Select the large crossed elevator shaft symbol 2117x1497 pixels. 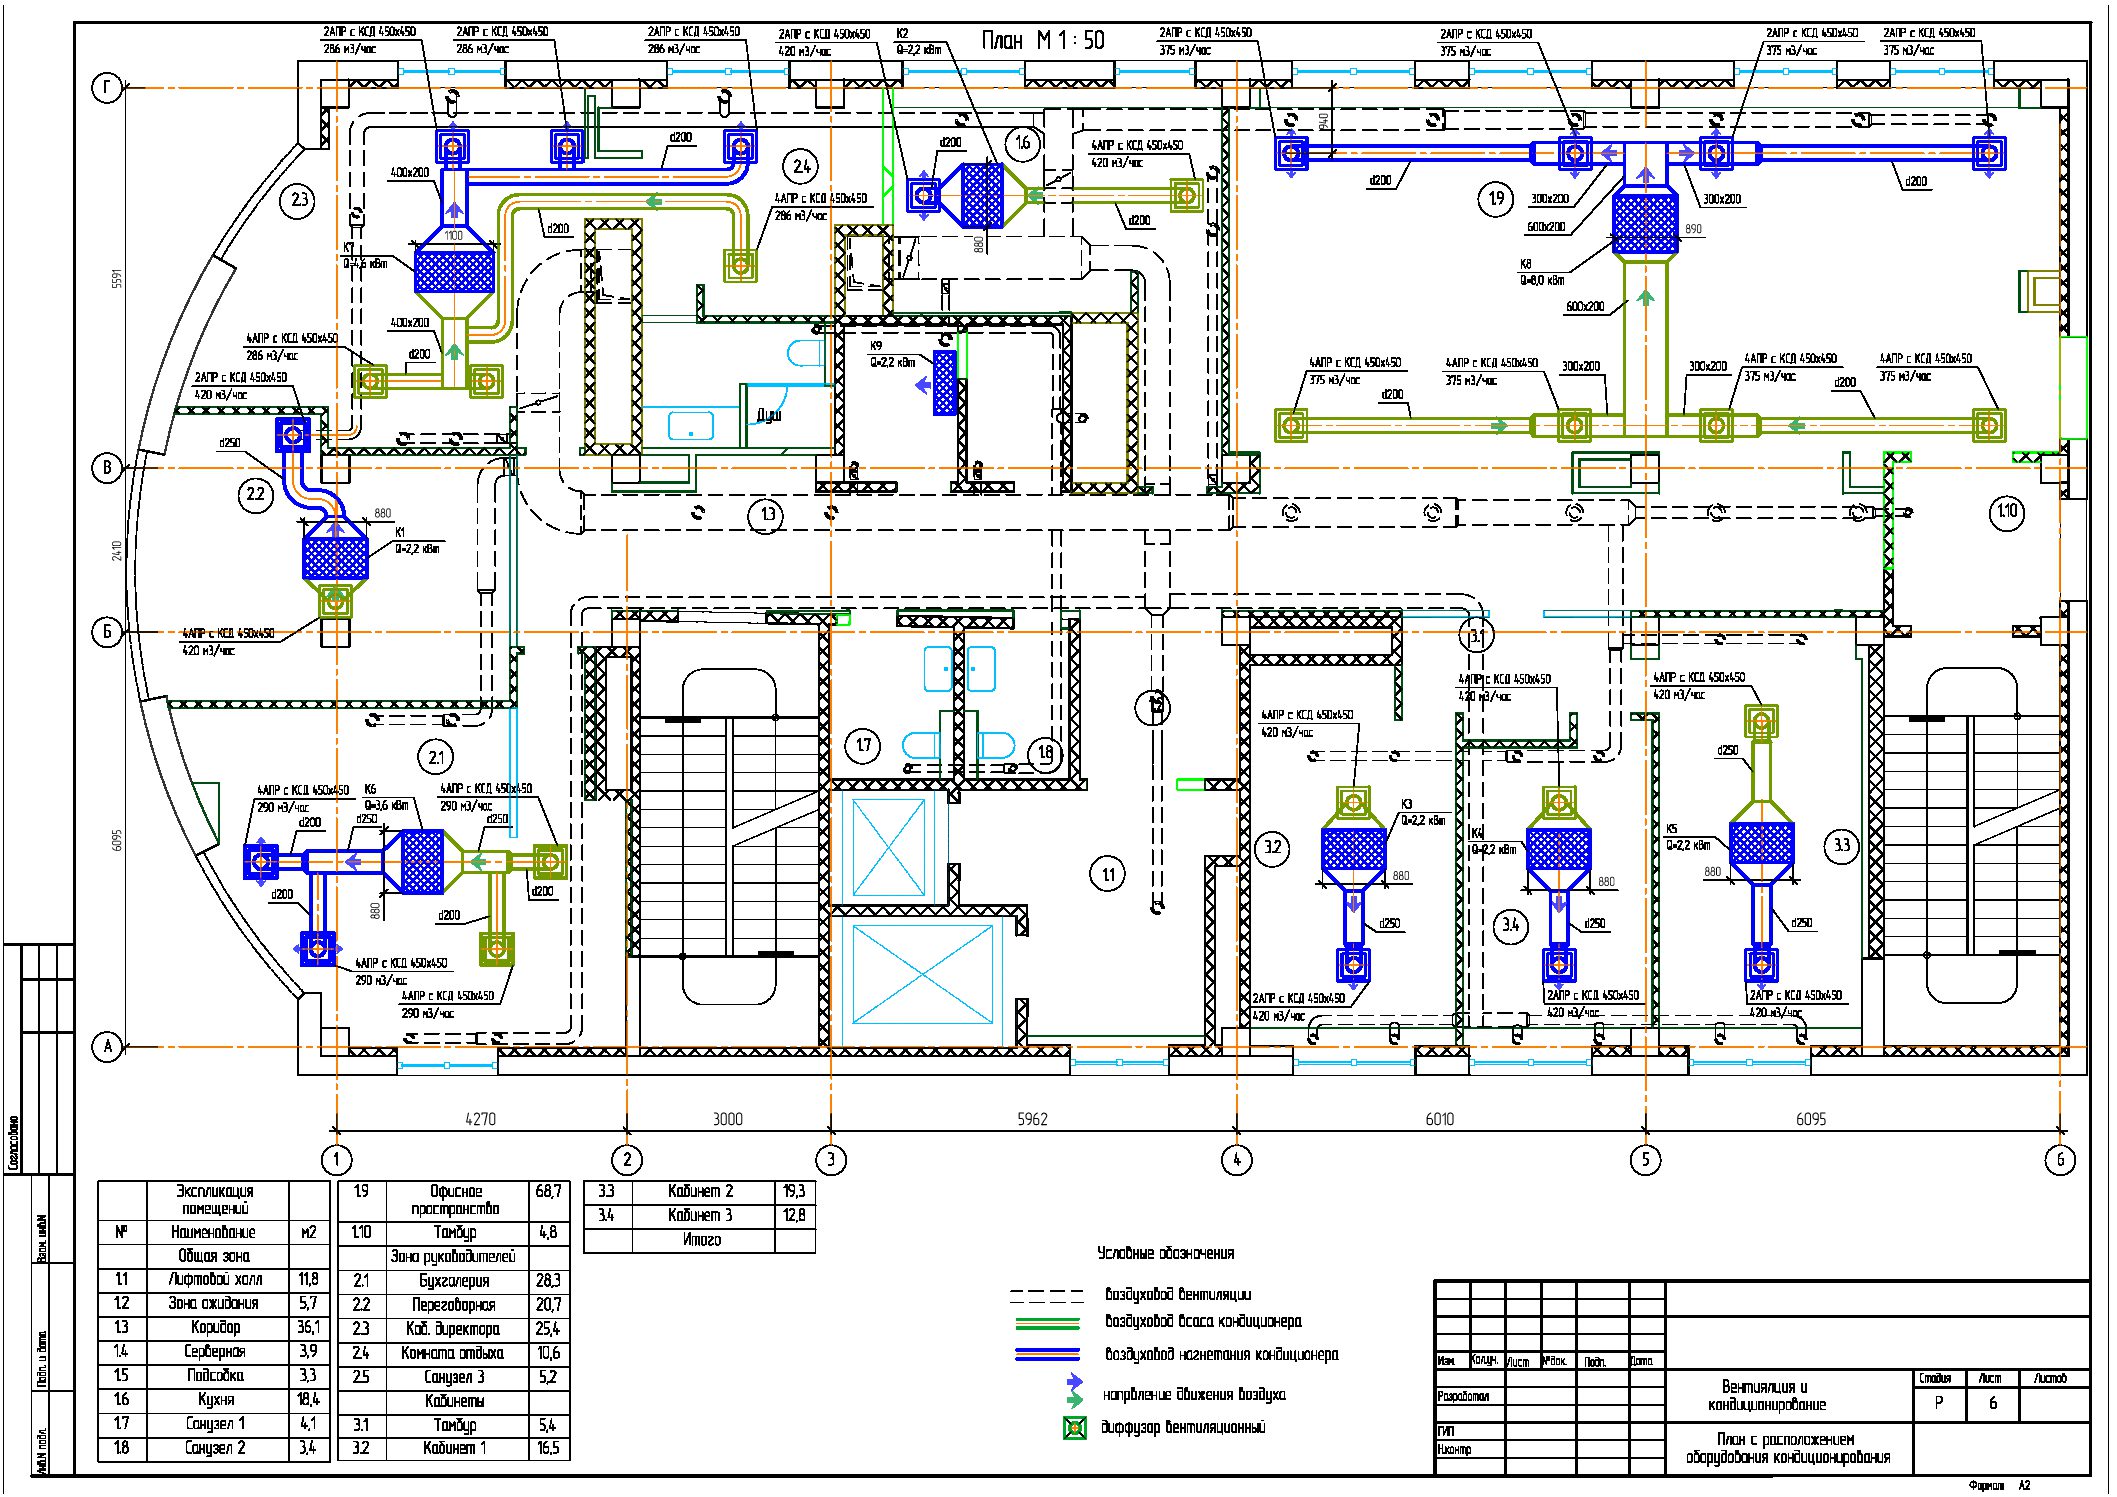click(921, 975)
